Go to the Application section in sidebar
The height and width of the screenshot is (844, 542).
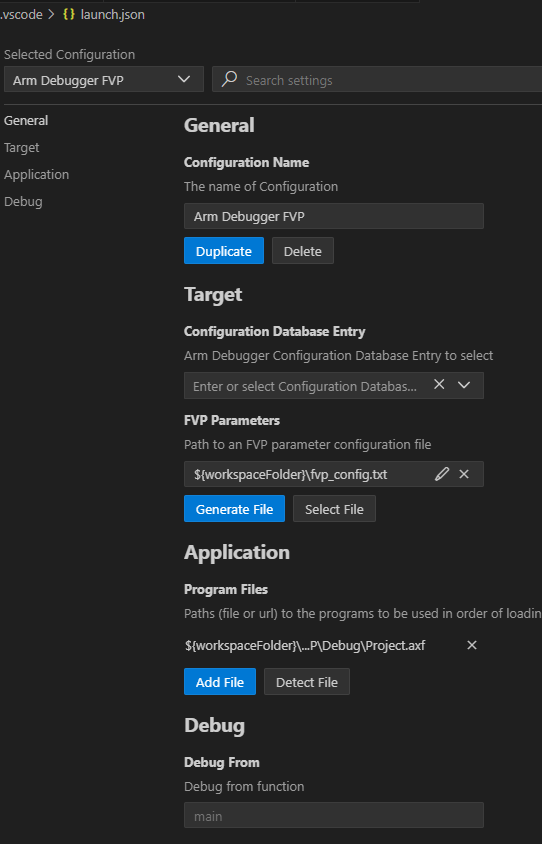coord(37,174)
